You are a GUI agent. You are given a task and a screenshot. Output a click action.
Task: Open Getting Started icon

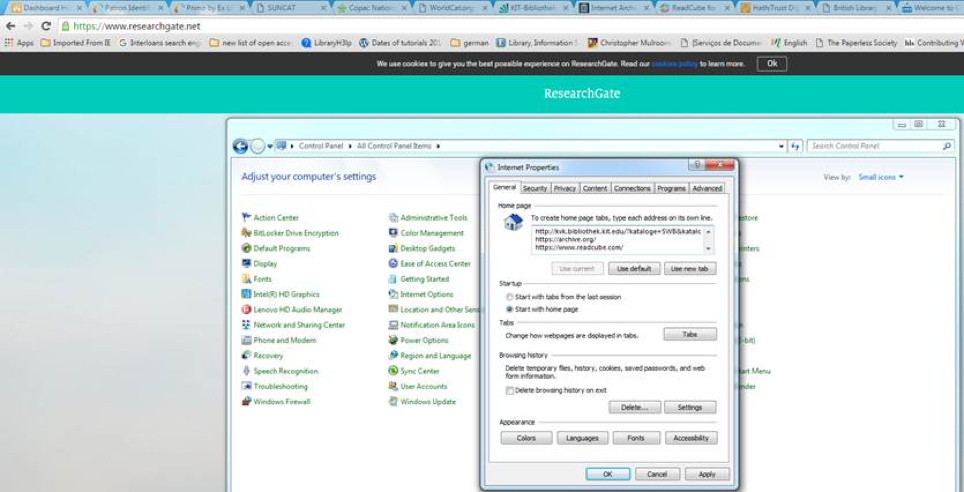[x=393, y=279]
